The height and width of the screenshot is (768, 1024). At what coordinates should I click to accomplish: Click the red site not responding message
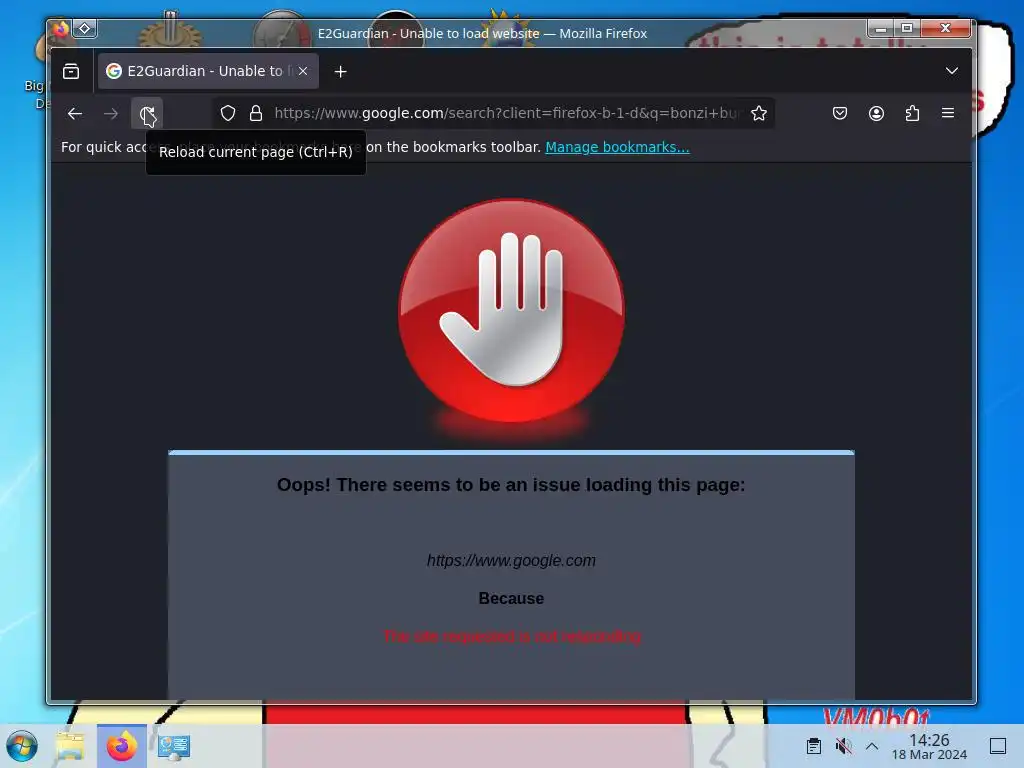(x=511, y=637)
